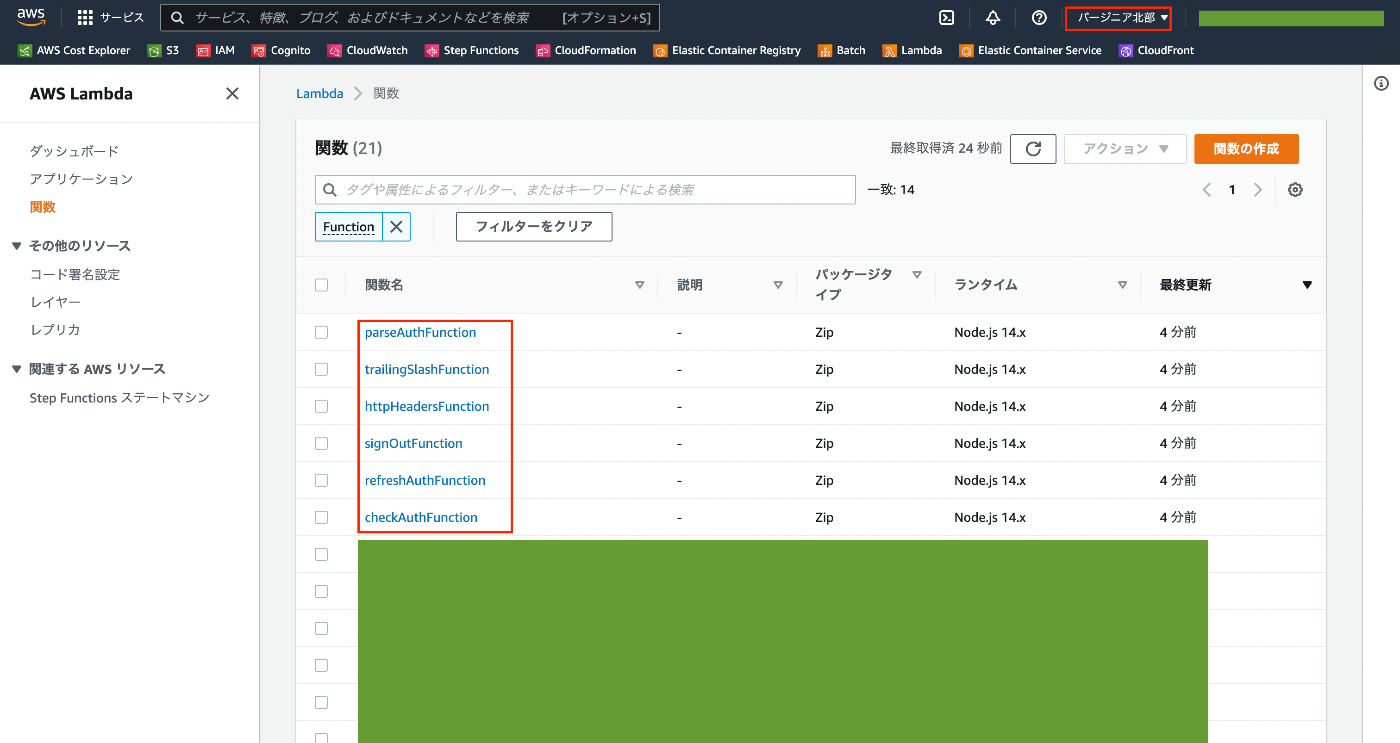Open the Step Functions bookmark
Screen dimensions: 1400x743
472,50
